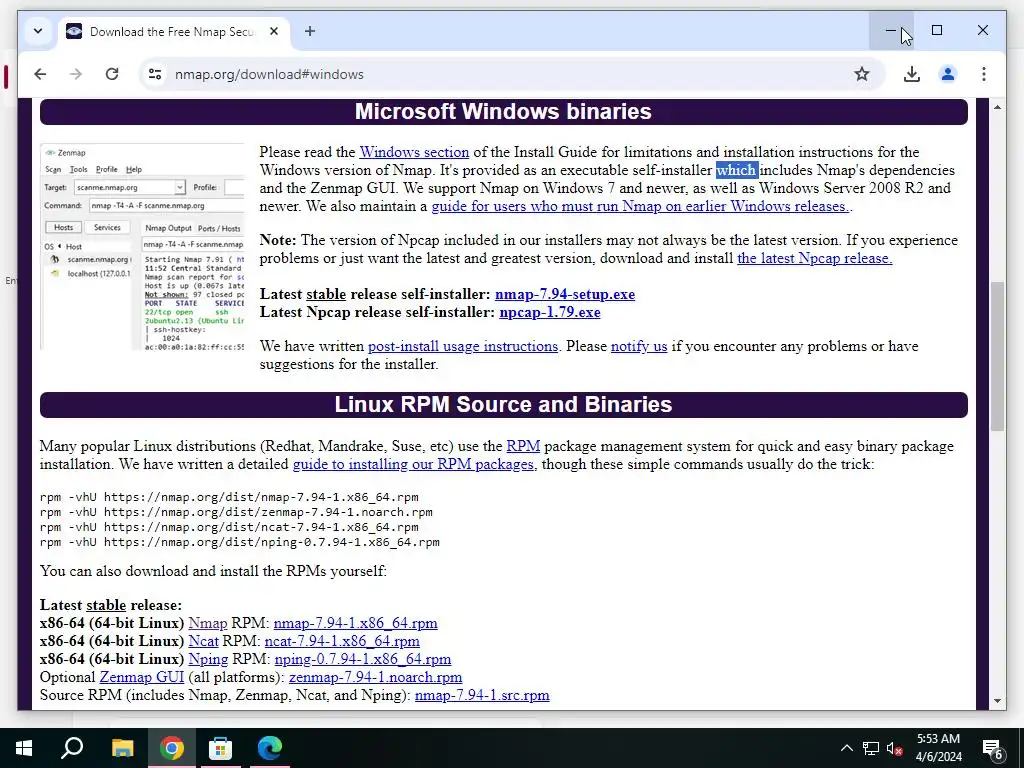Viewport: 1024px width, 768px height.
Task: Open the taskbar clock showing 5:53 AM
Action: (x=938, y=748)
